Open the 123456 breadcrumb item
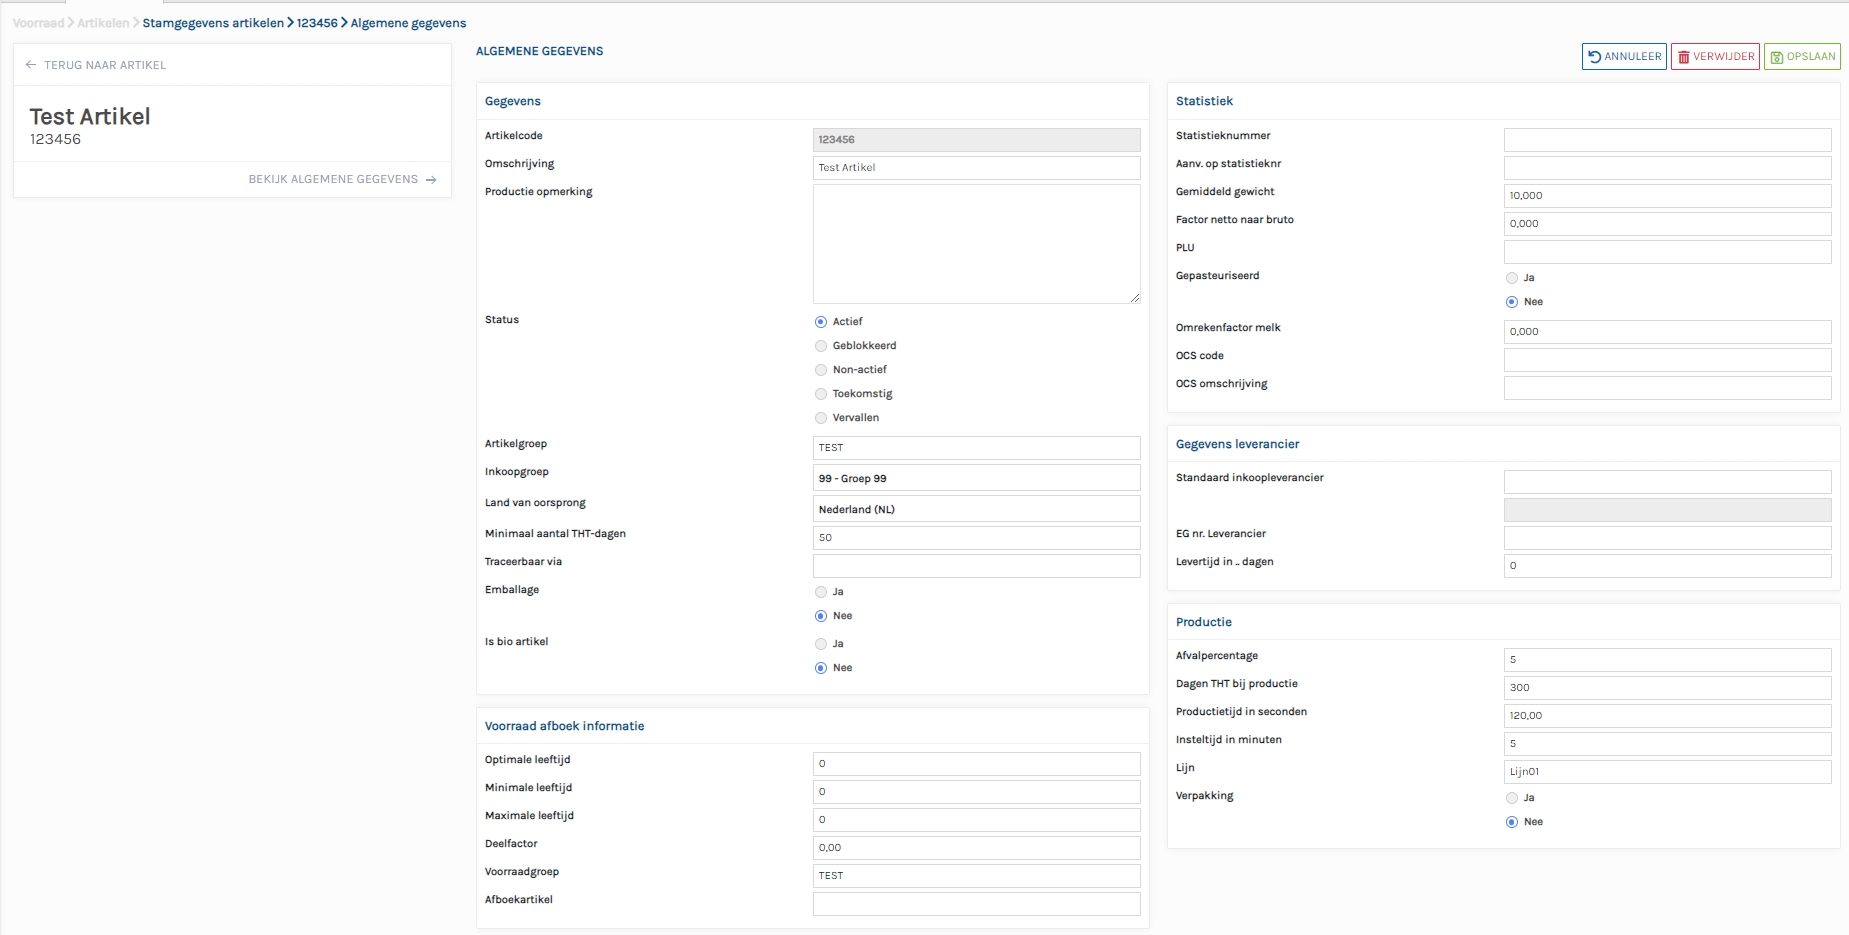The width and height of the screenshot is (1849, 935). point(317,23)
